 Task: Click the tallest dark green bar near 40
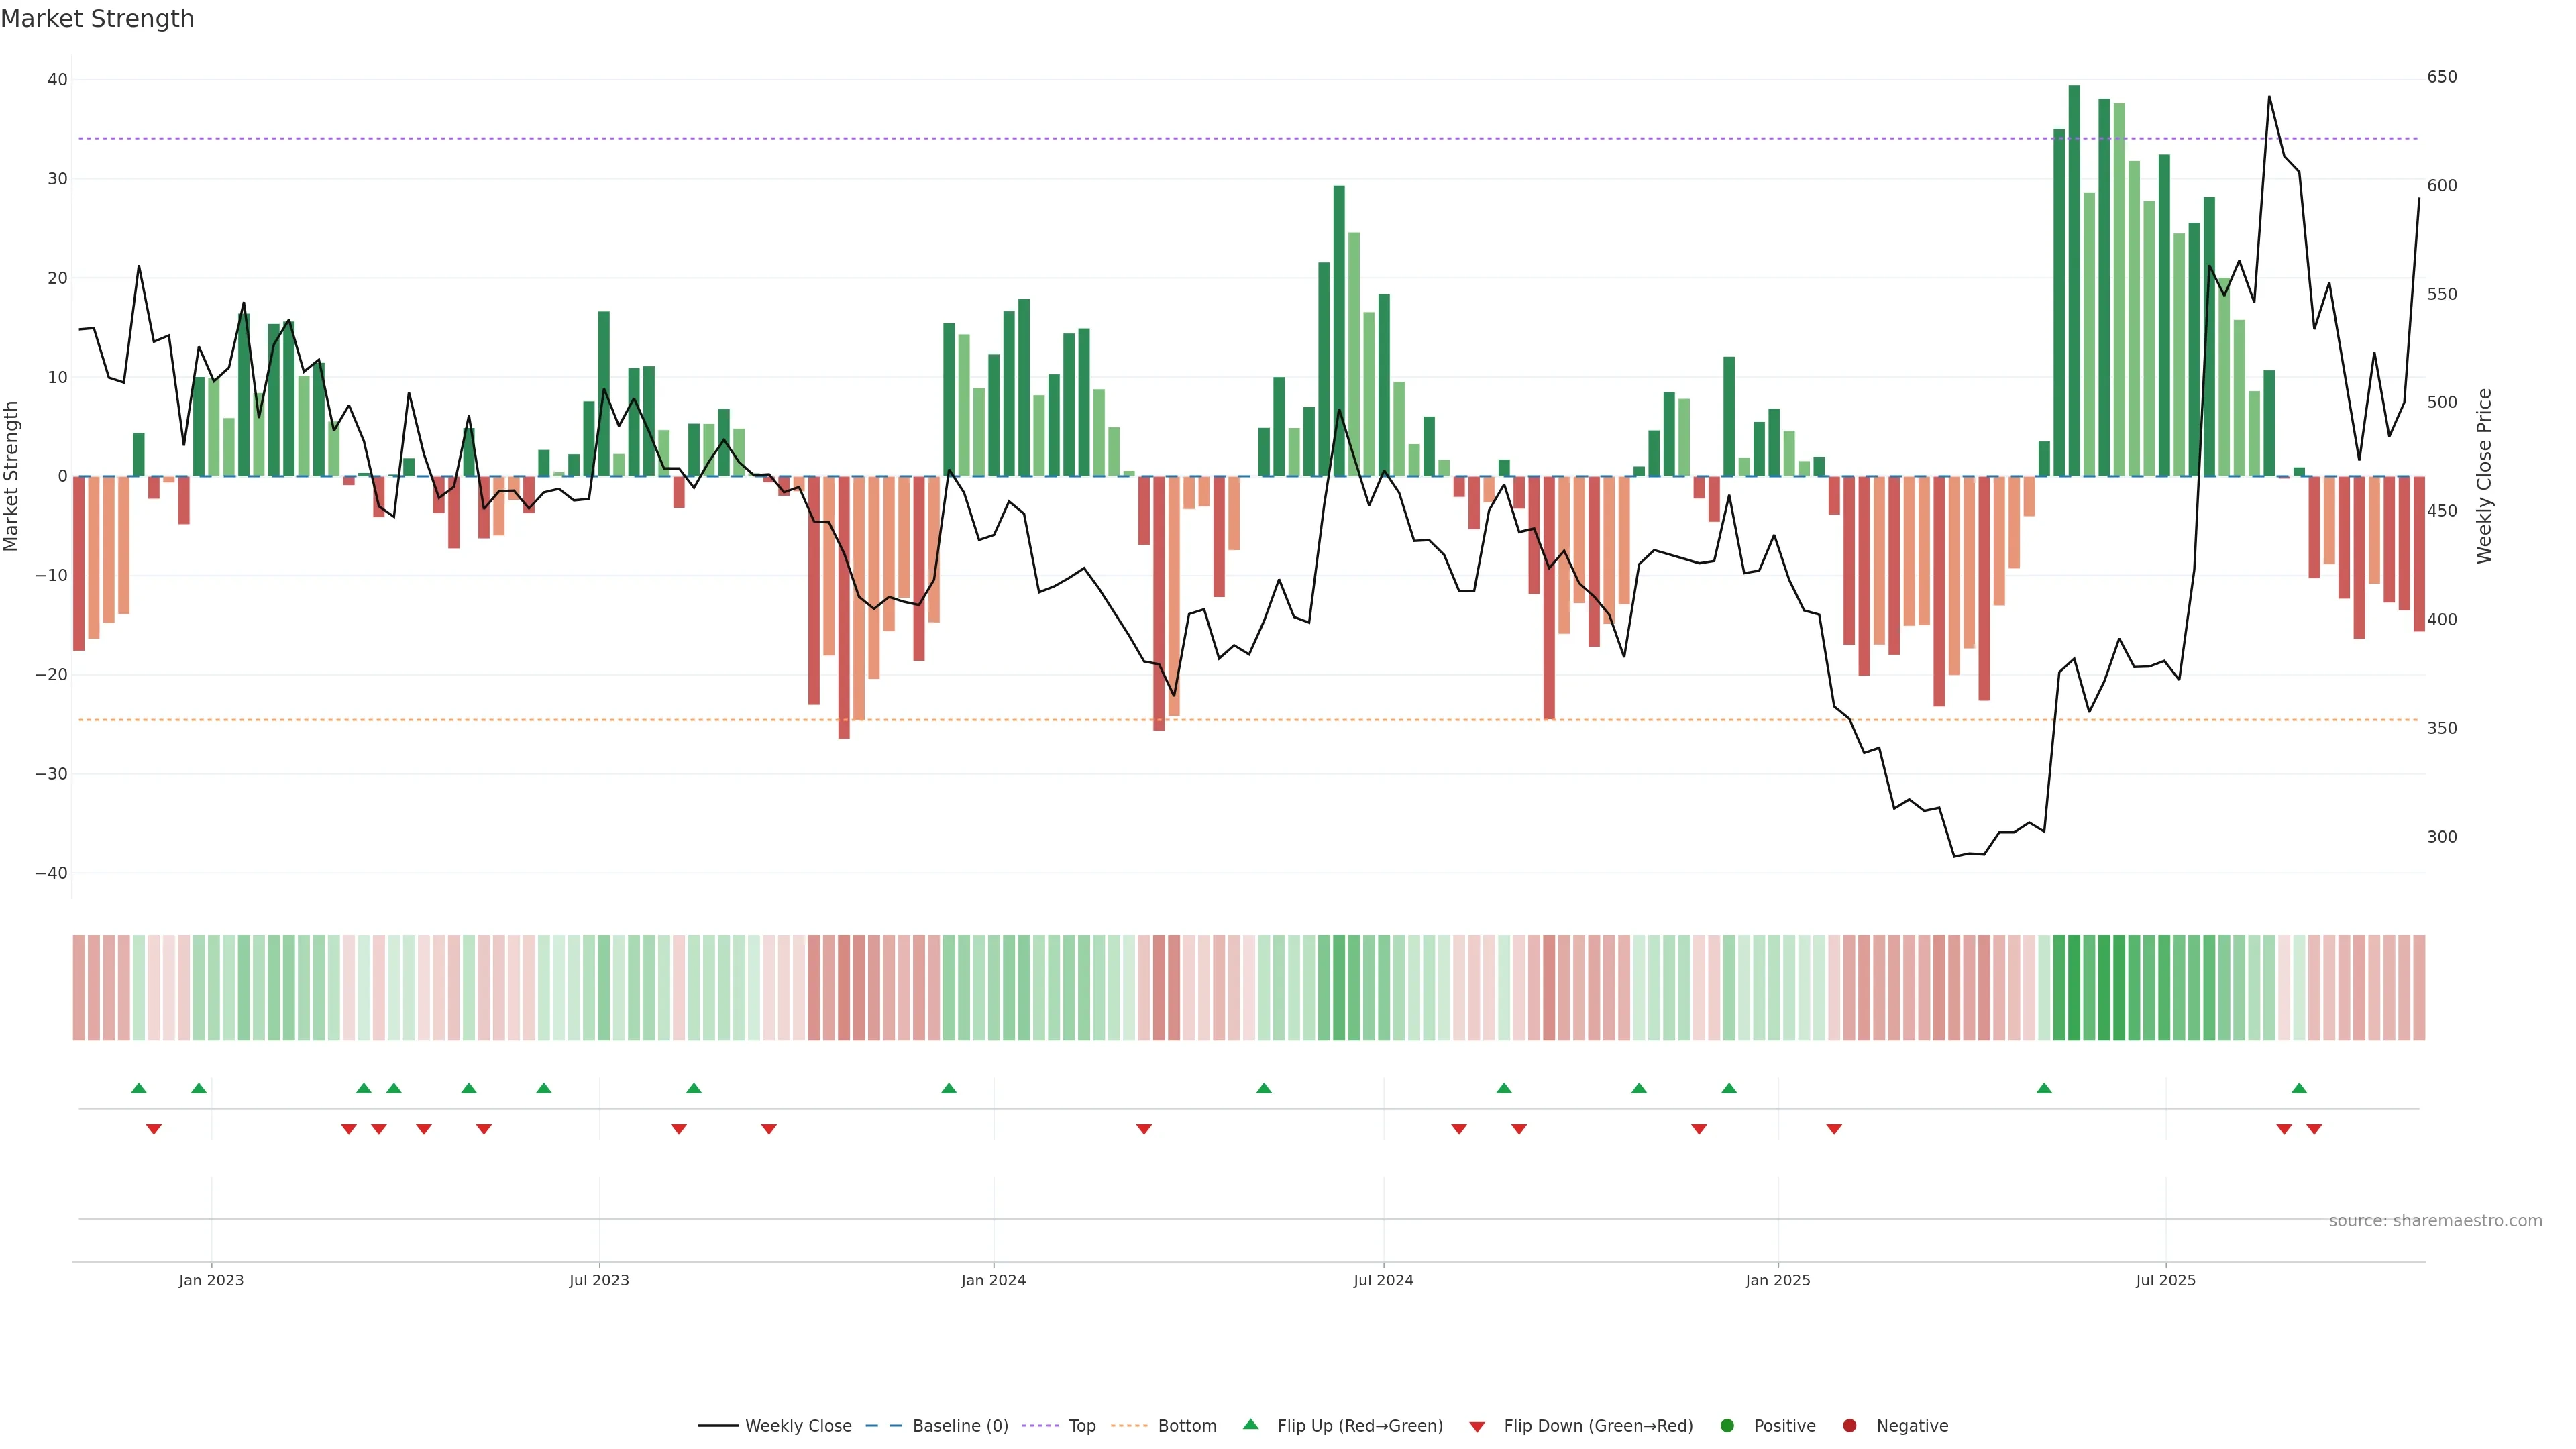pyautogui.click(x=2074, y=280)
